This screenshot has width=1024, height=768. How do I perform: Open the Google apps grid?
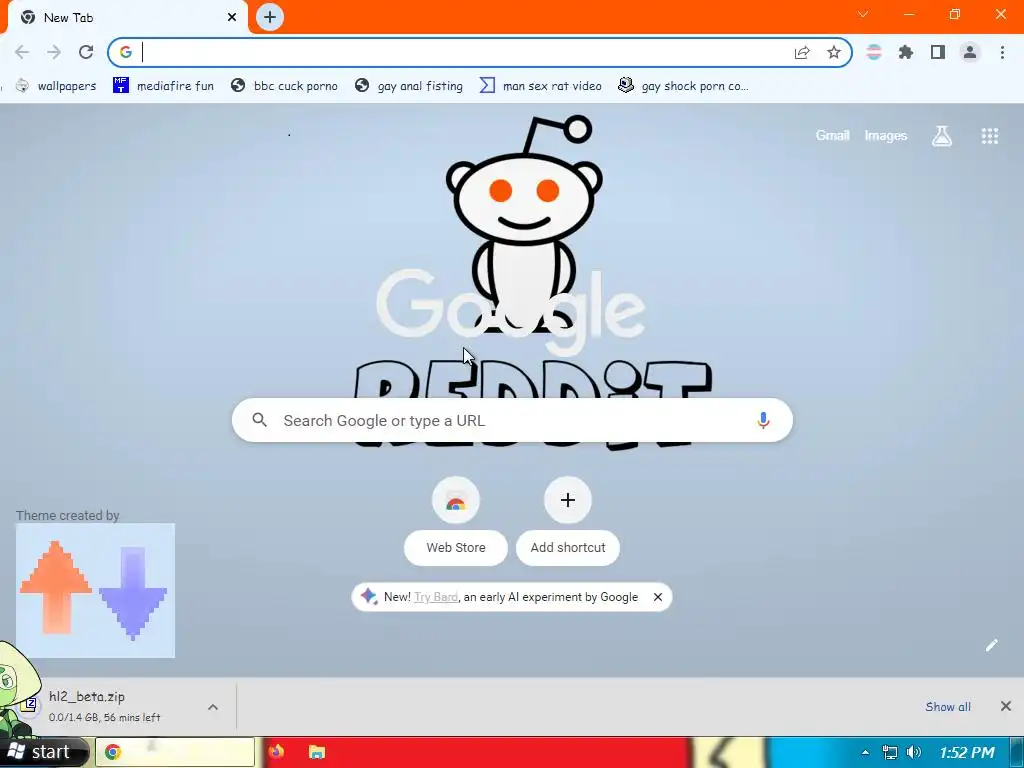(x=990, y=136)
